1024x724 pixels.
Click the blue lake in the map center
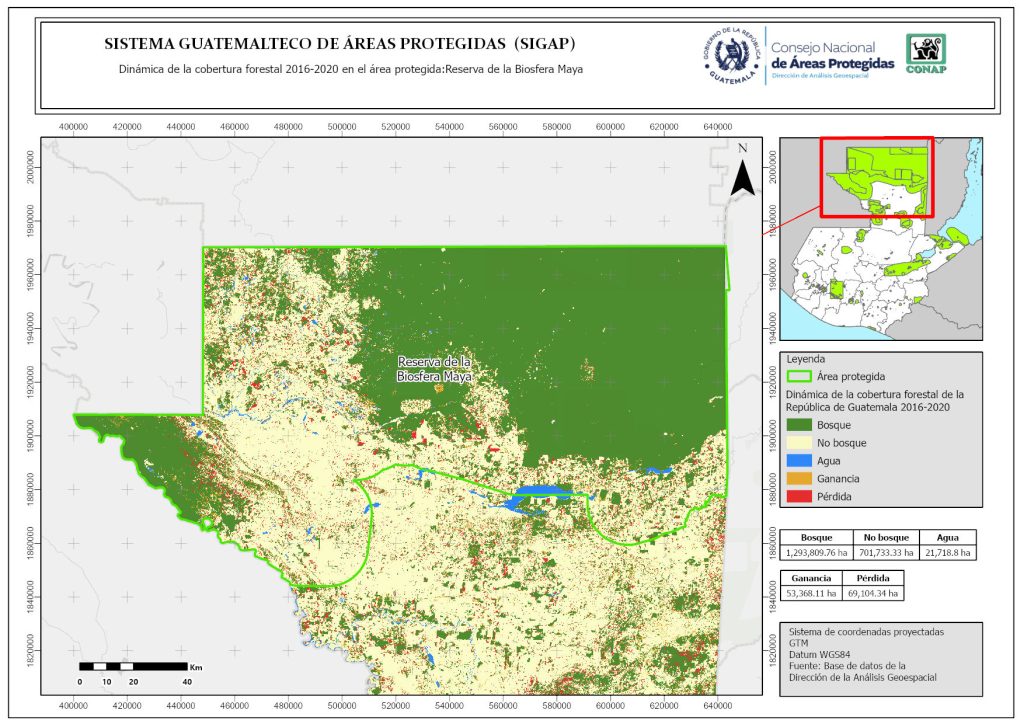point(540,494)
